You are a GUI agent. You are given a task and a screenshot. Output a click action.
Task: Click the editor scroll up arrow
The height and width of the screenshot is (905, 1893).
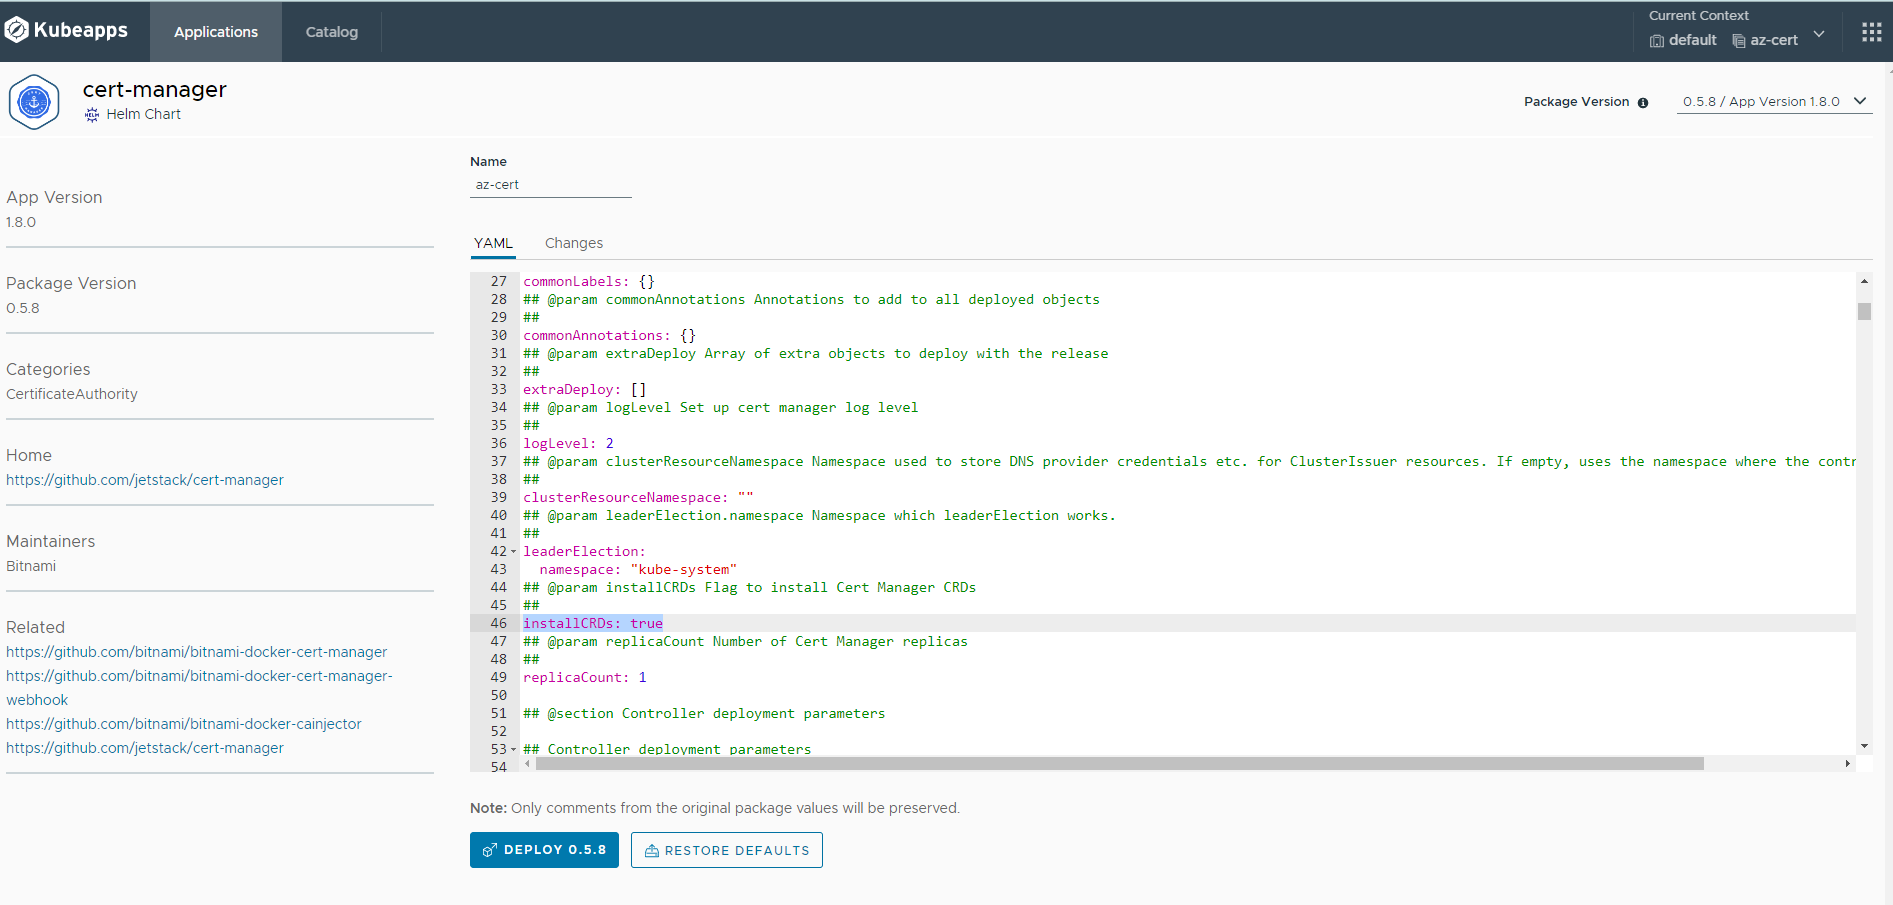click(x=1864, y=281)
